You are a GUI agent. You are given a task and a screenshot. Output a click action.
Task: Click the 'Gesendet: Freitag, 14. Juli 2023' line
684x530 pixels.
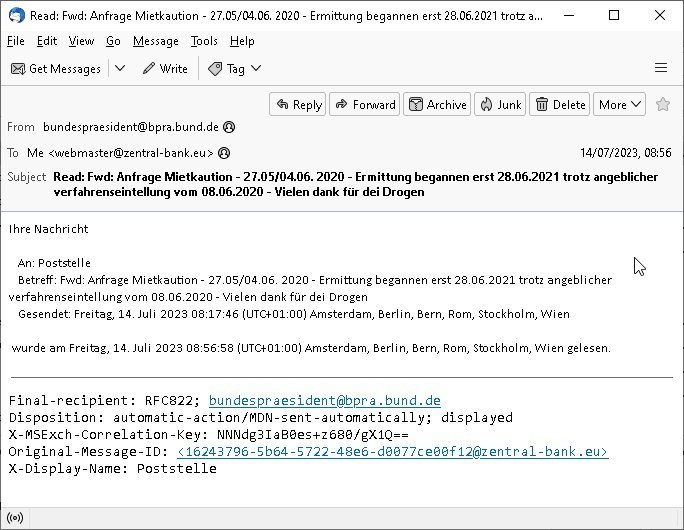294,314
